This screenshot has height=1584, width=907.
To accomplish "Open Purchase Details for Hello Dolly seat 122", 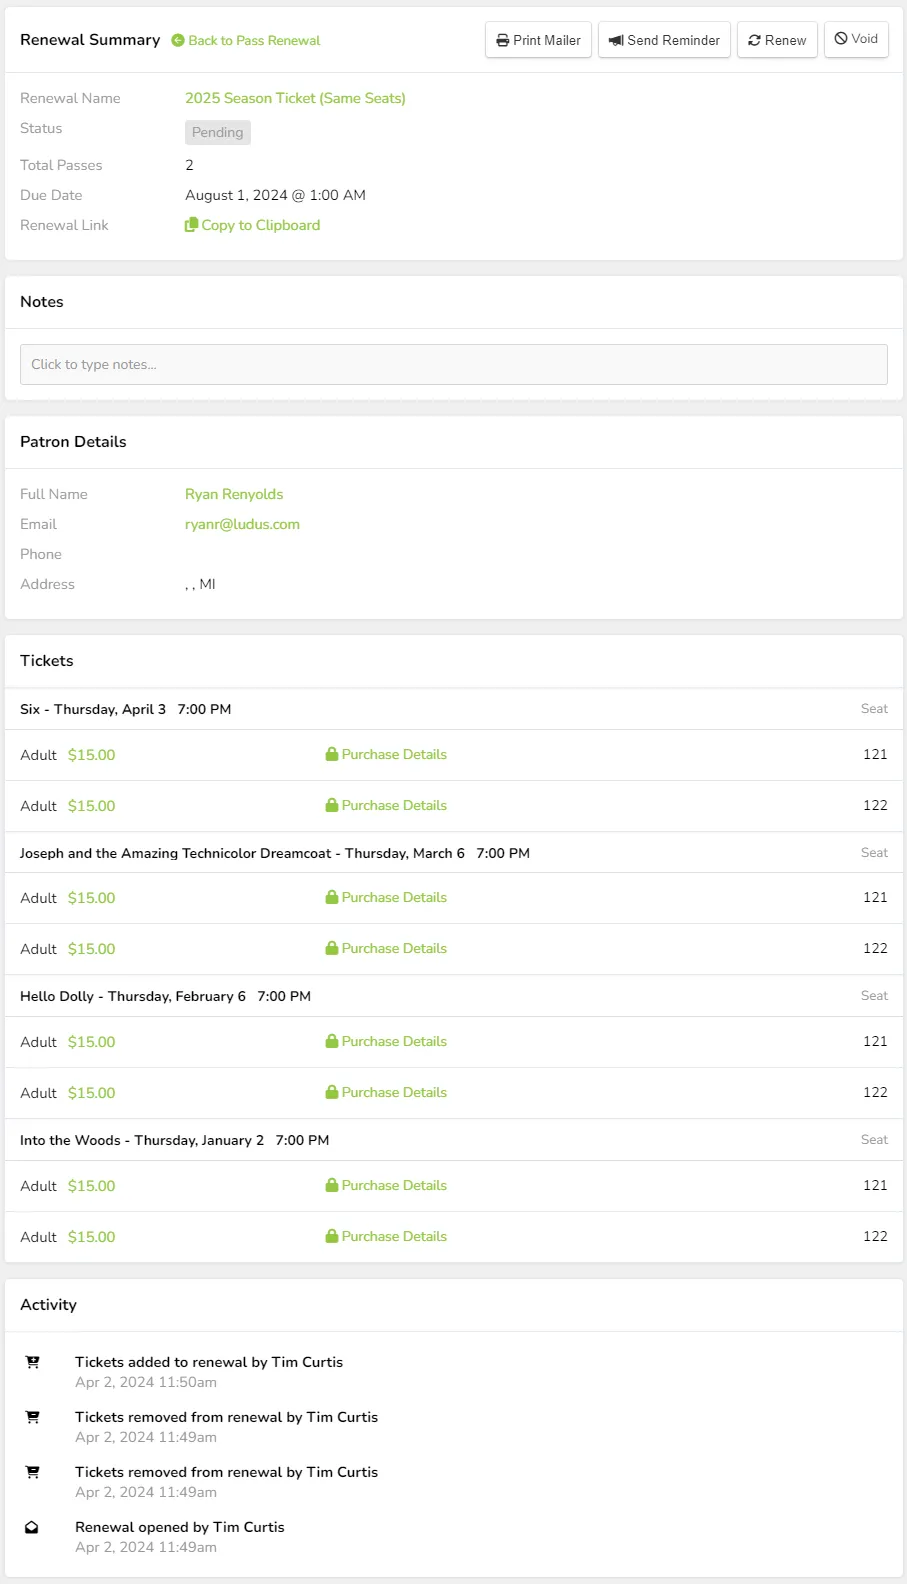I will click(394, 1093).
